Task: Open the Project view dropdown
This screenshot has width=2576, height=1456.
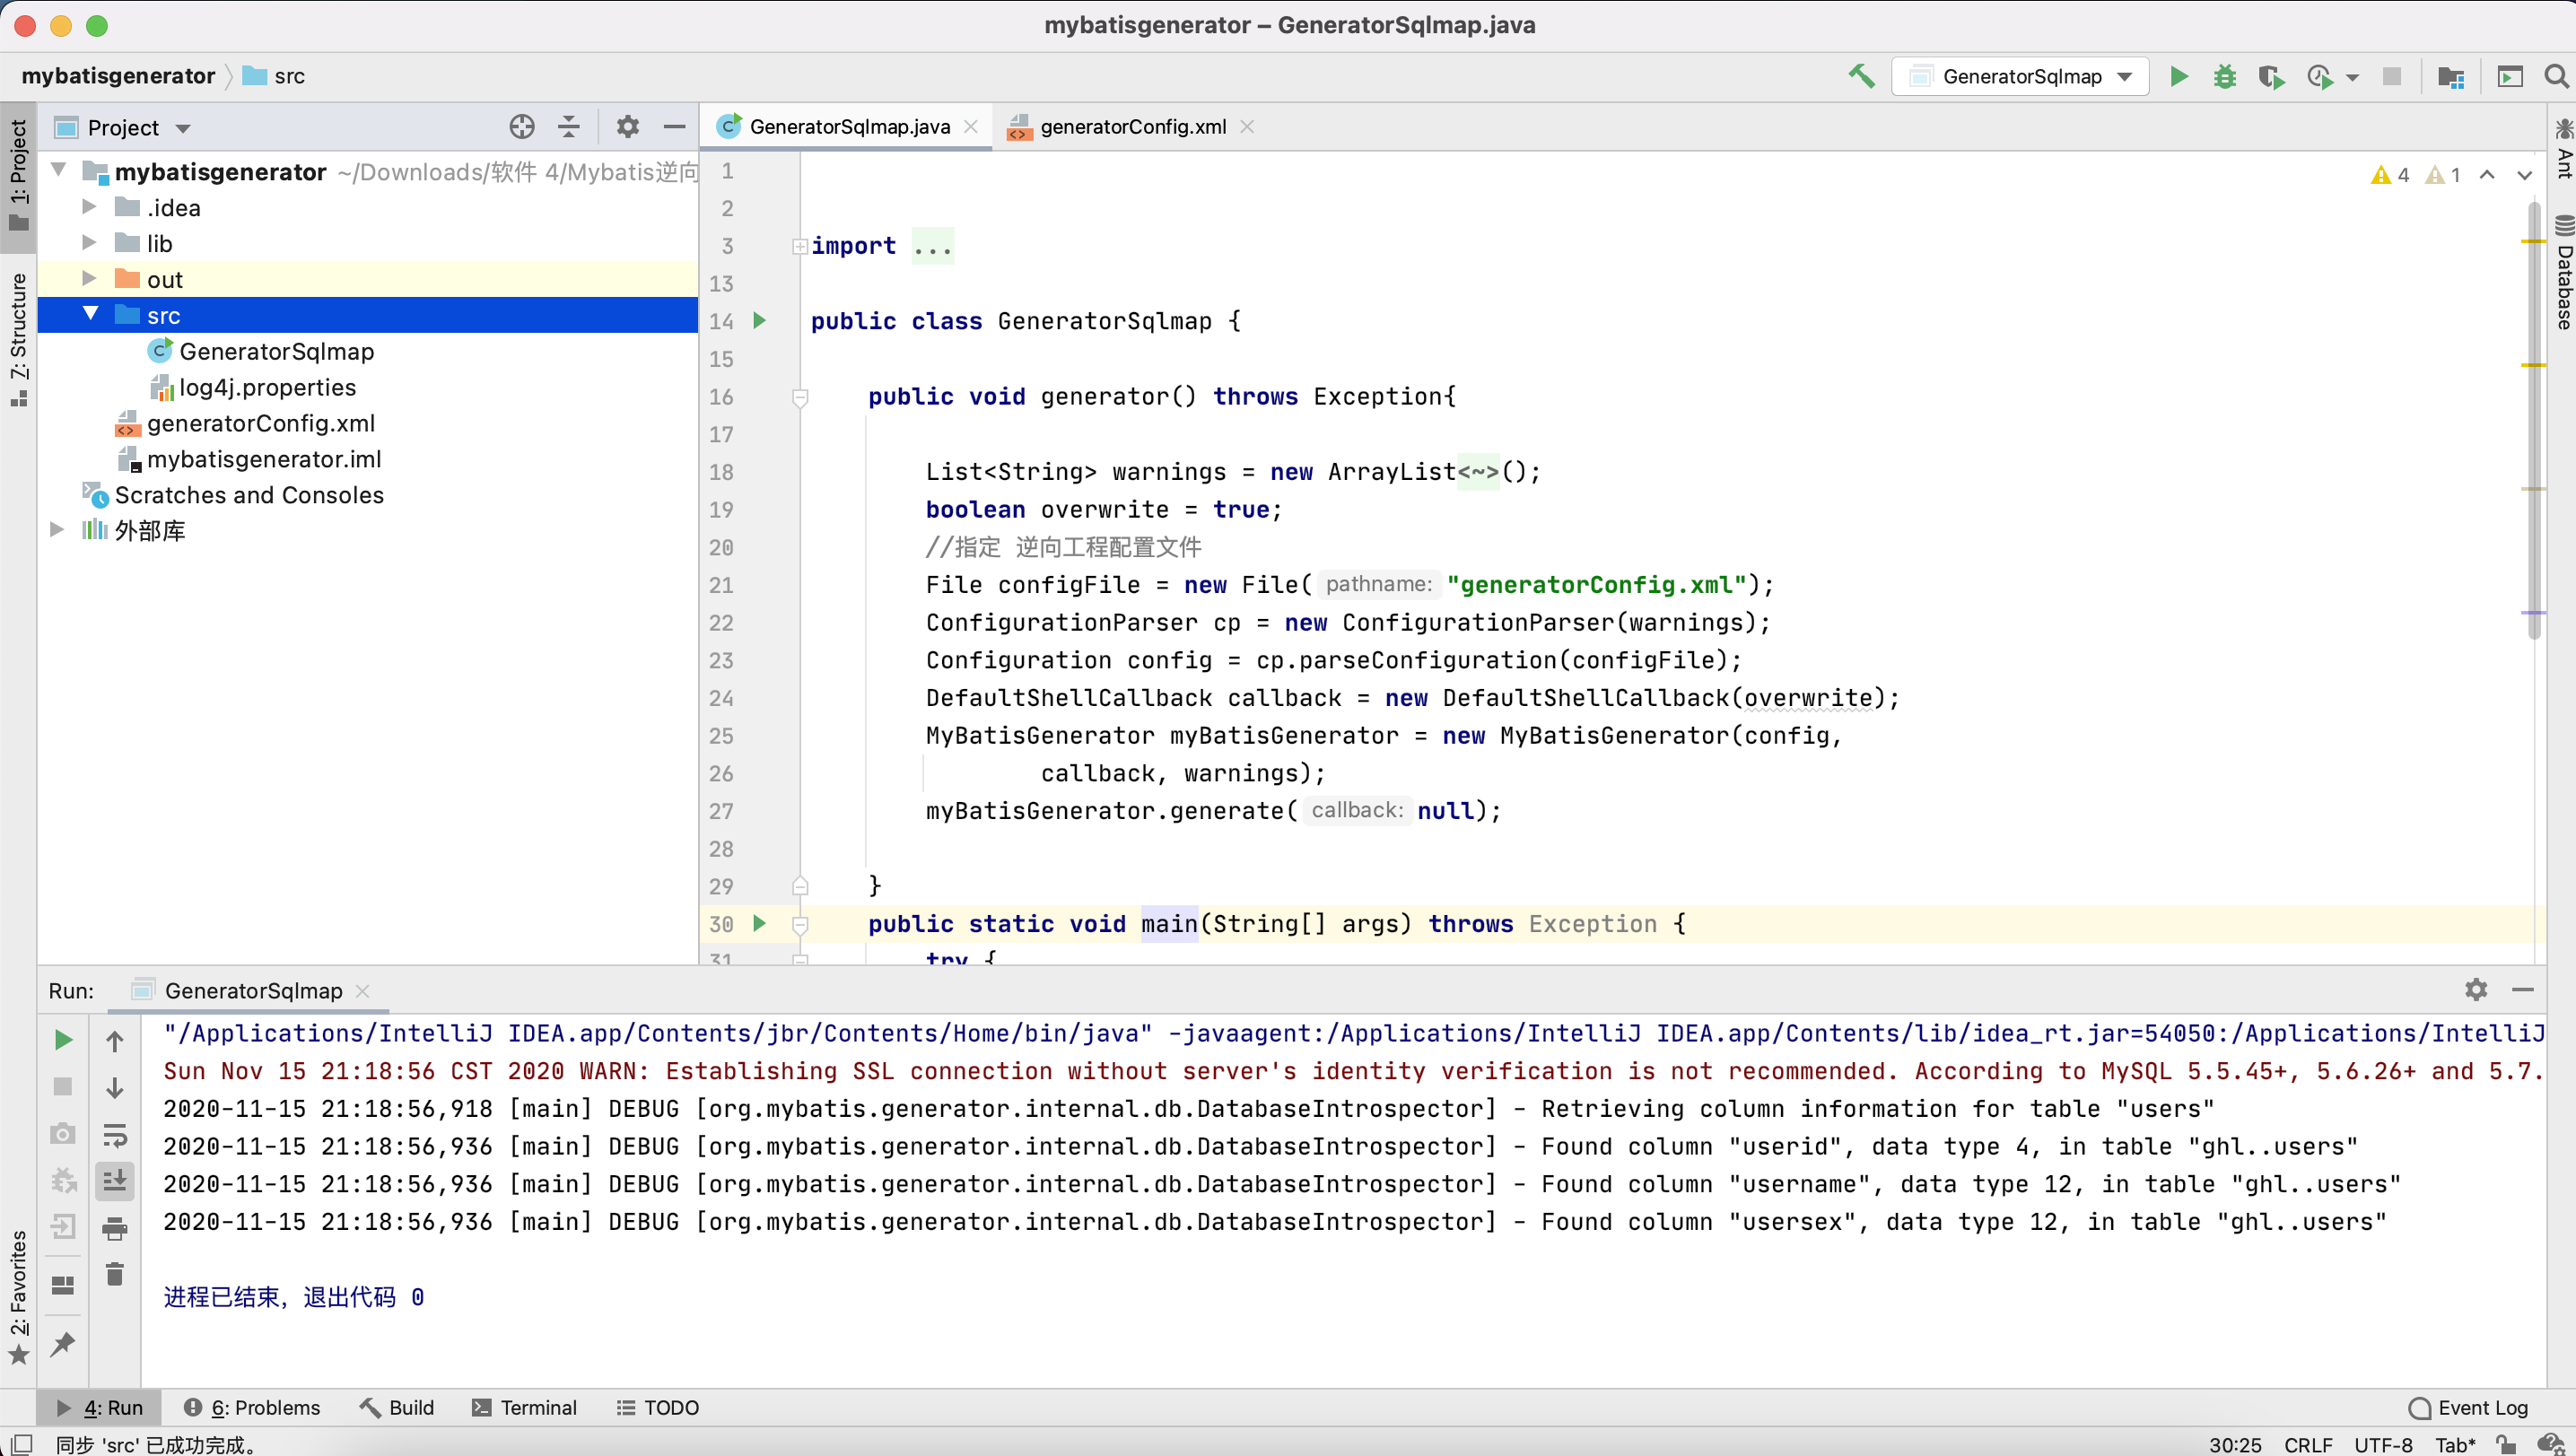Action: (183, 128)
